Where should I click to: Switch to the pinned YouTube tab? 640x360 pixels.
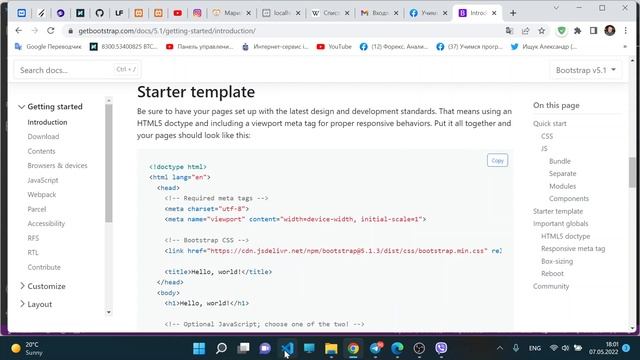click(178, 13)
